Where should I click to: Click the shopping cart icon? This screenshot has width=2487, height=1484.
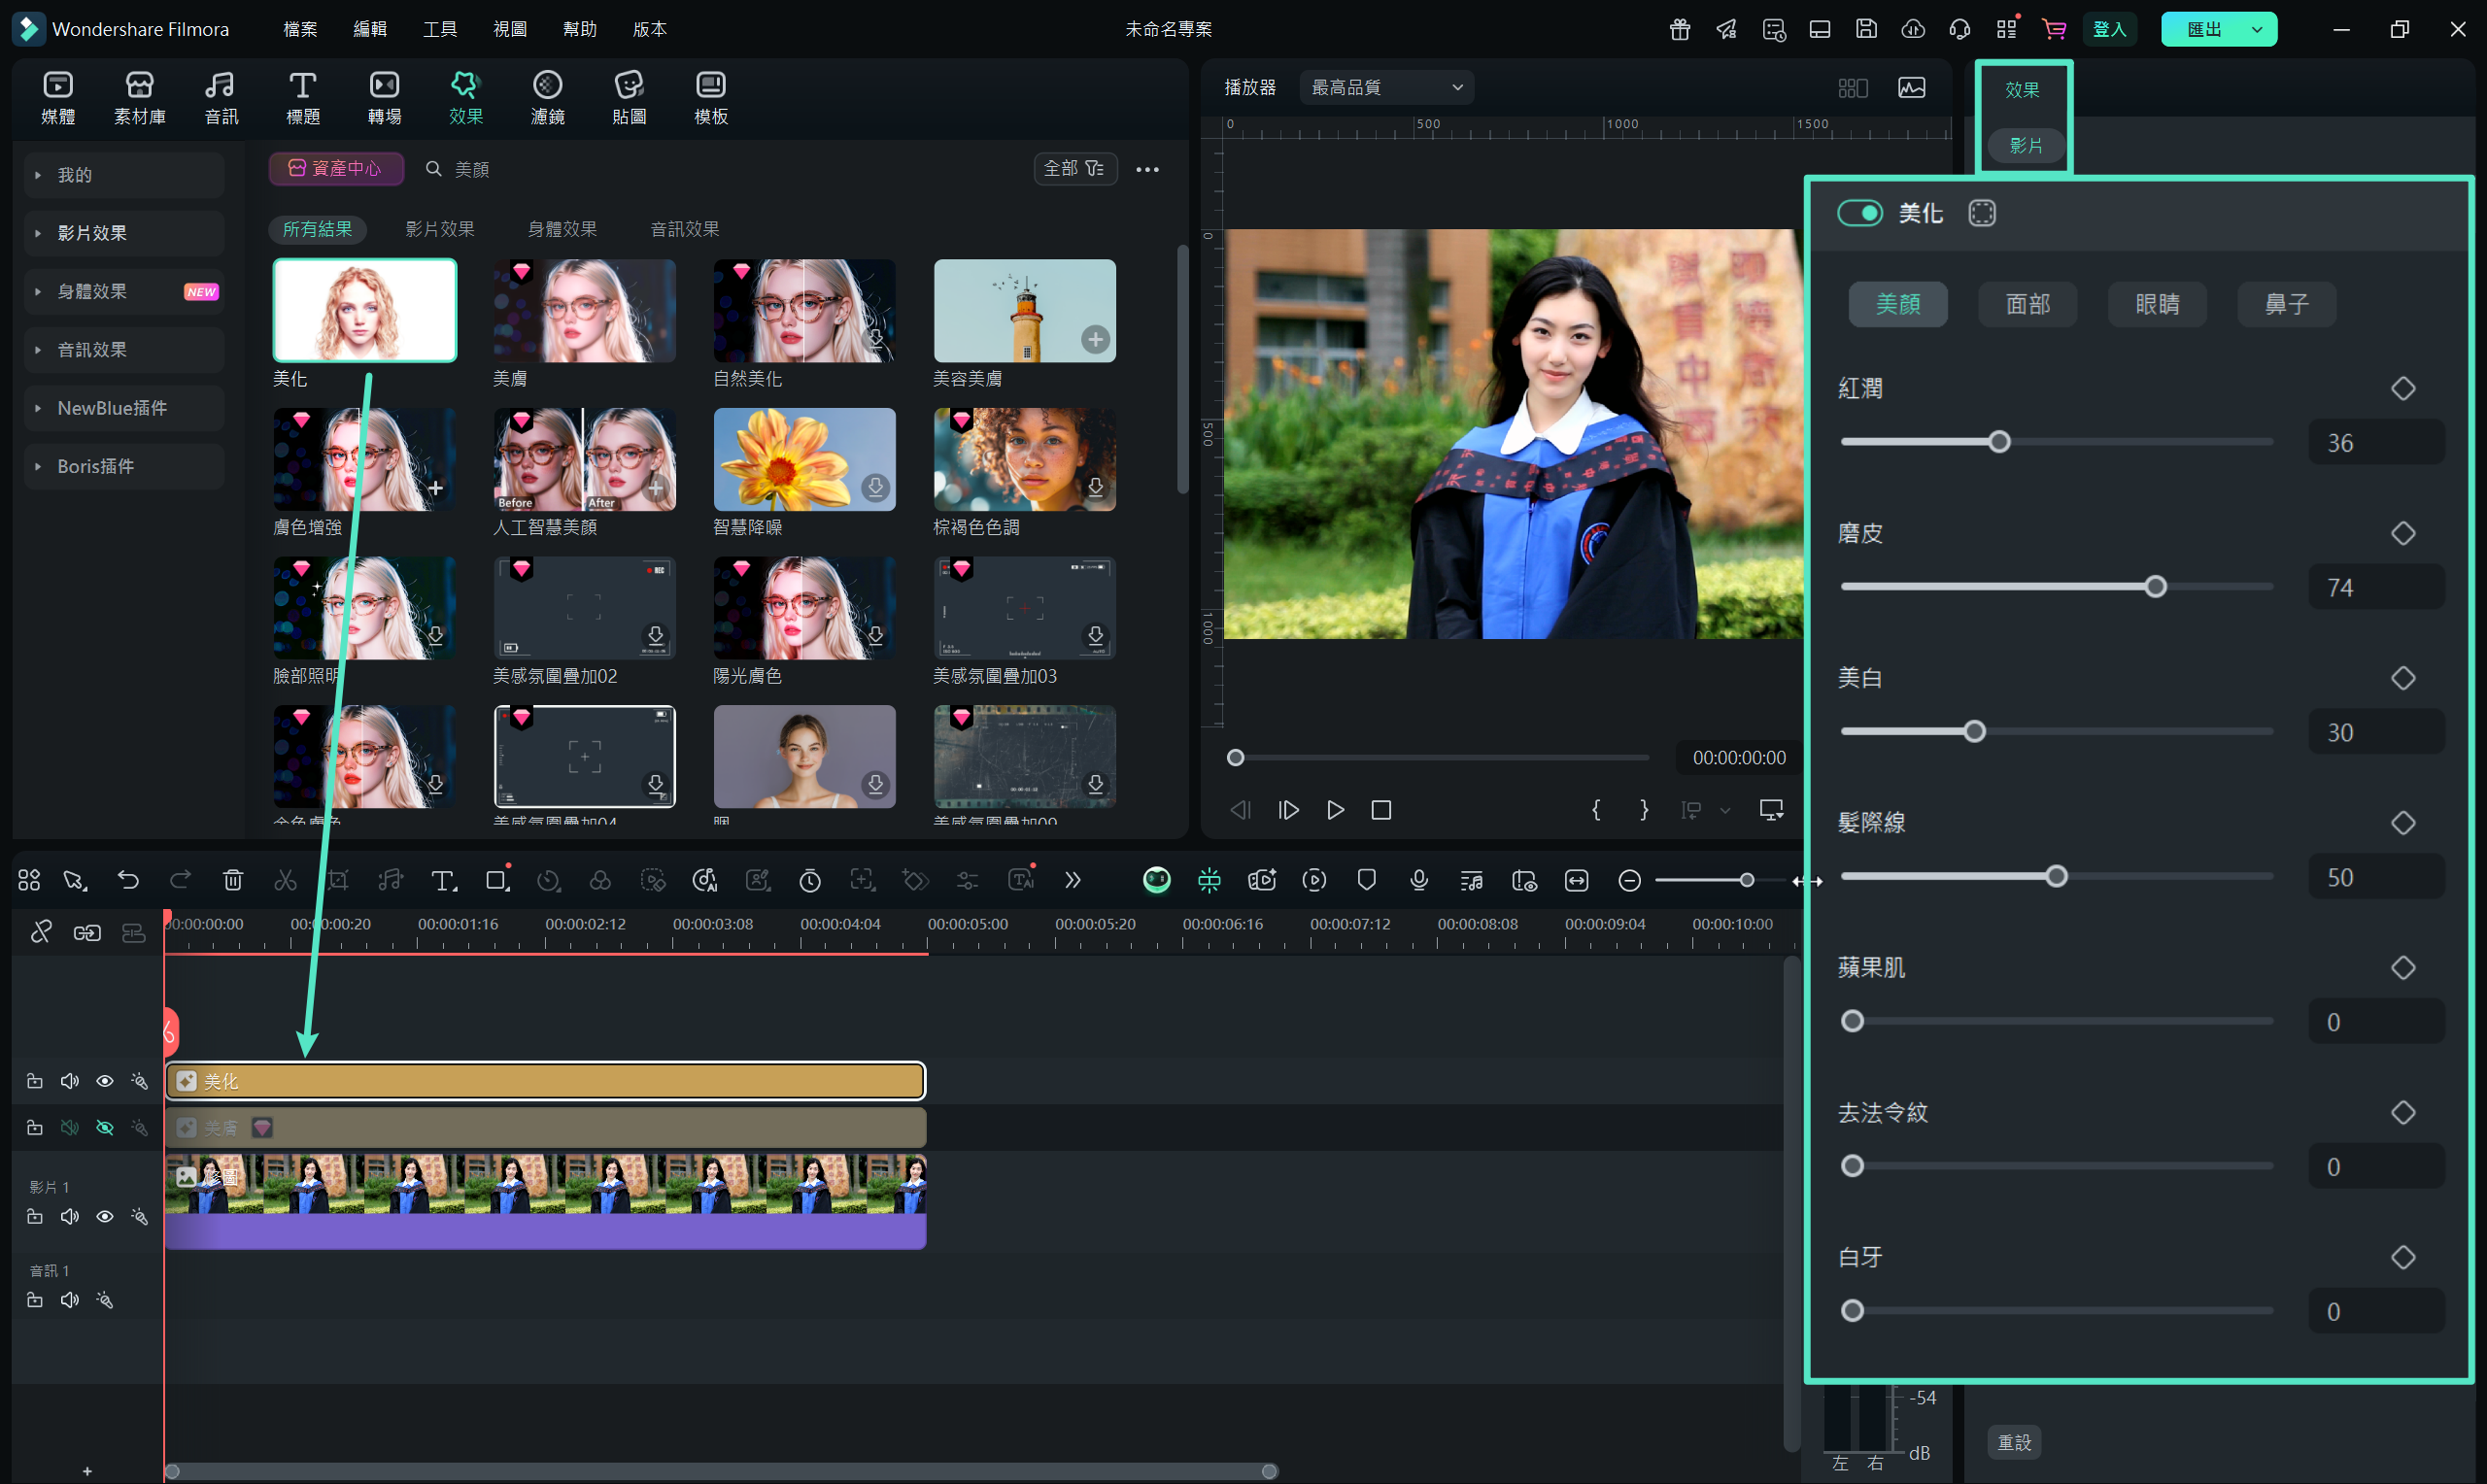point(2054,29)
